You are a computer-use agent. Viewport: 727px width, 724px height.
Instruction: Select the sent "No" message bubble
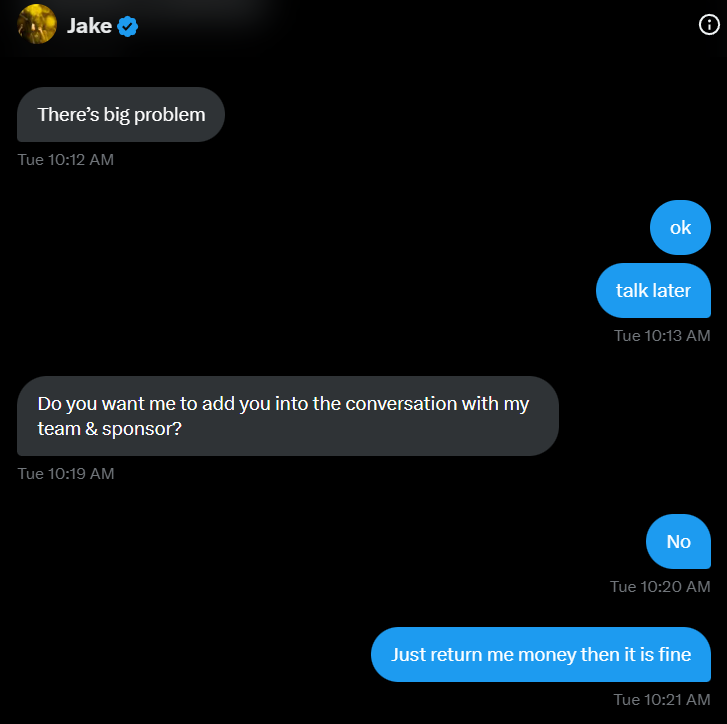(x=678, y=542)
